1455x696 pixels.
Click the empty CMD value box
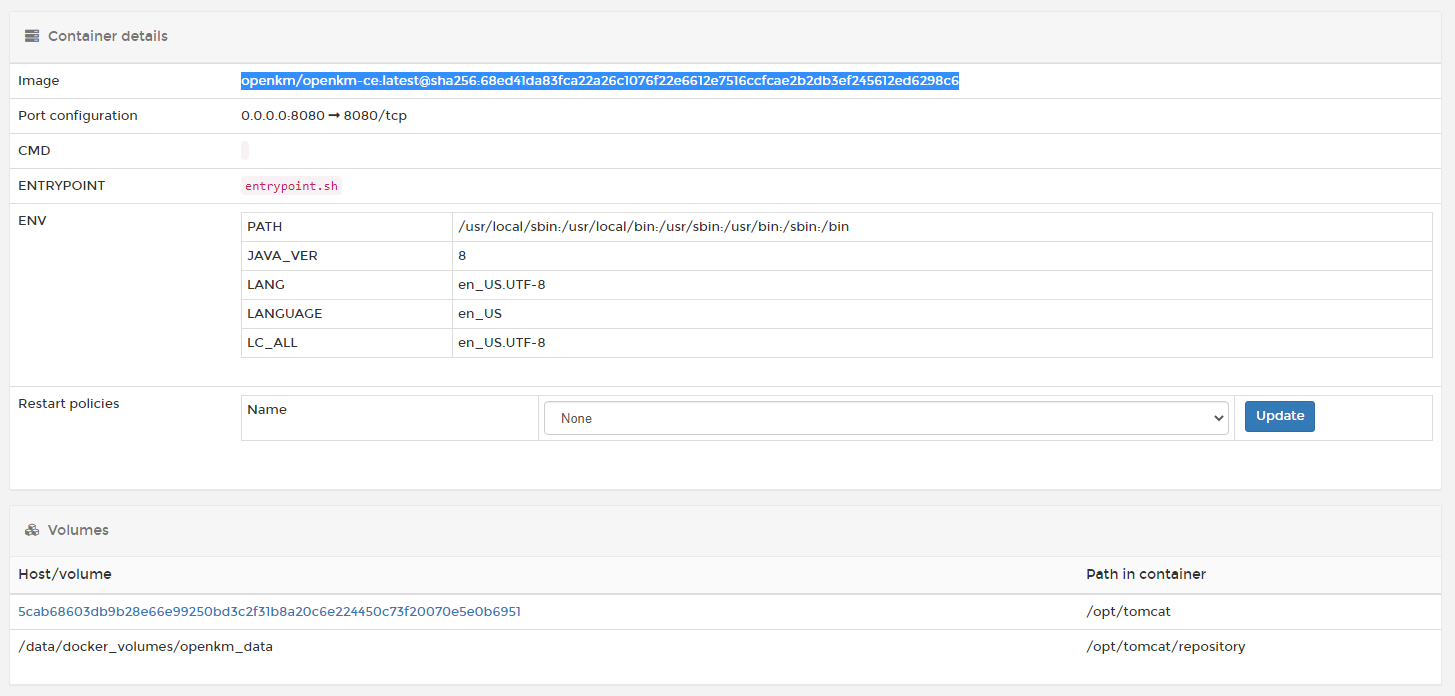[x=245, y=151]
